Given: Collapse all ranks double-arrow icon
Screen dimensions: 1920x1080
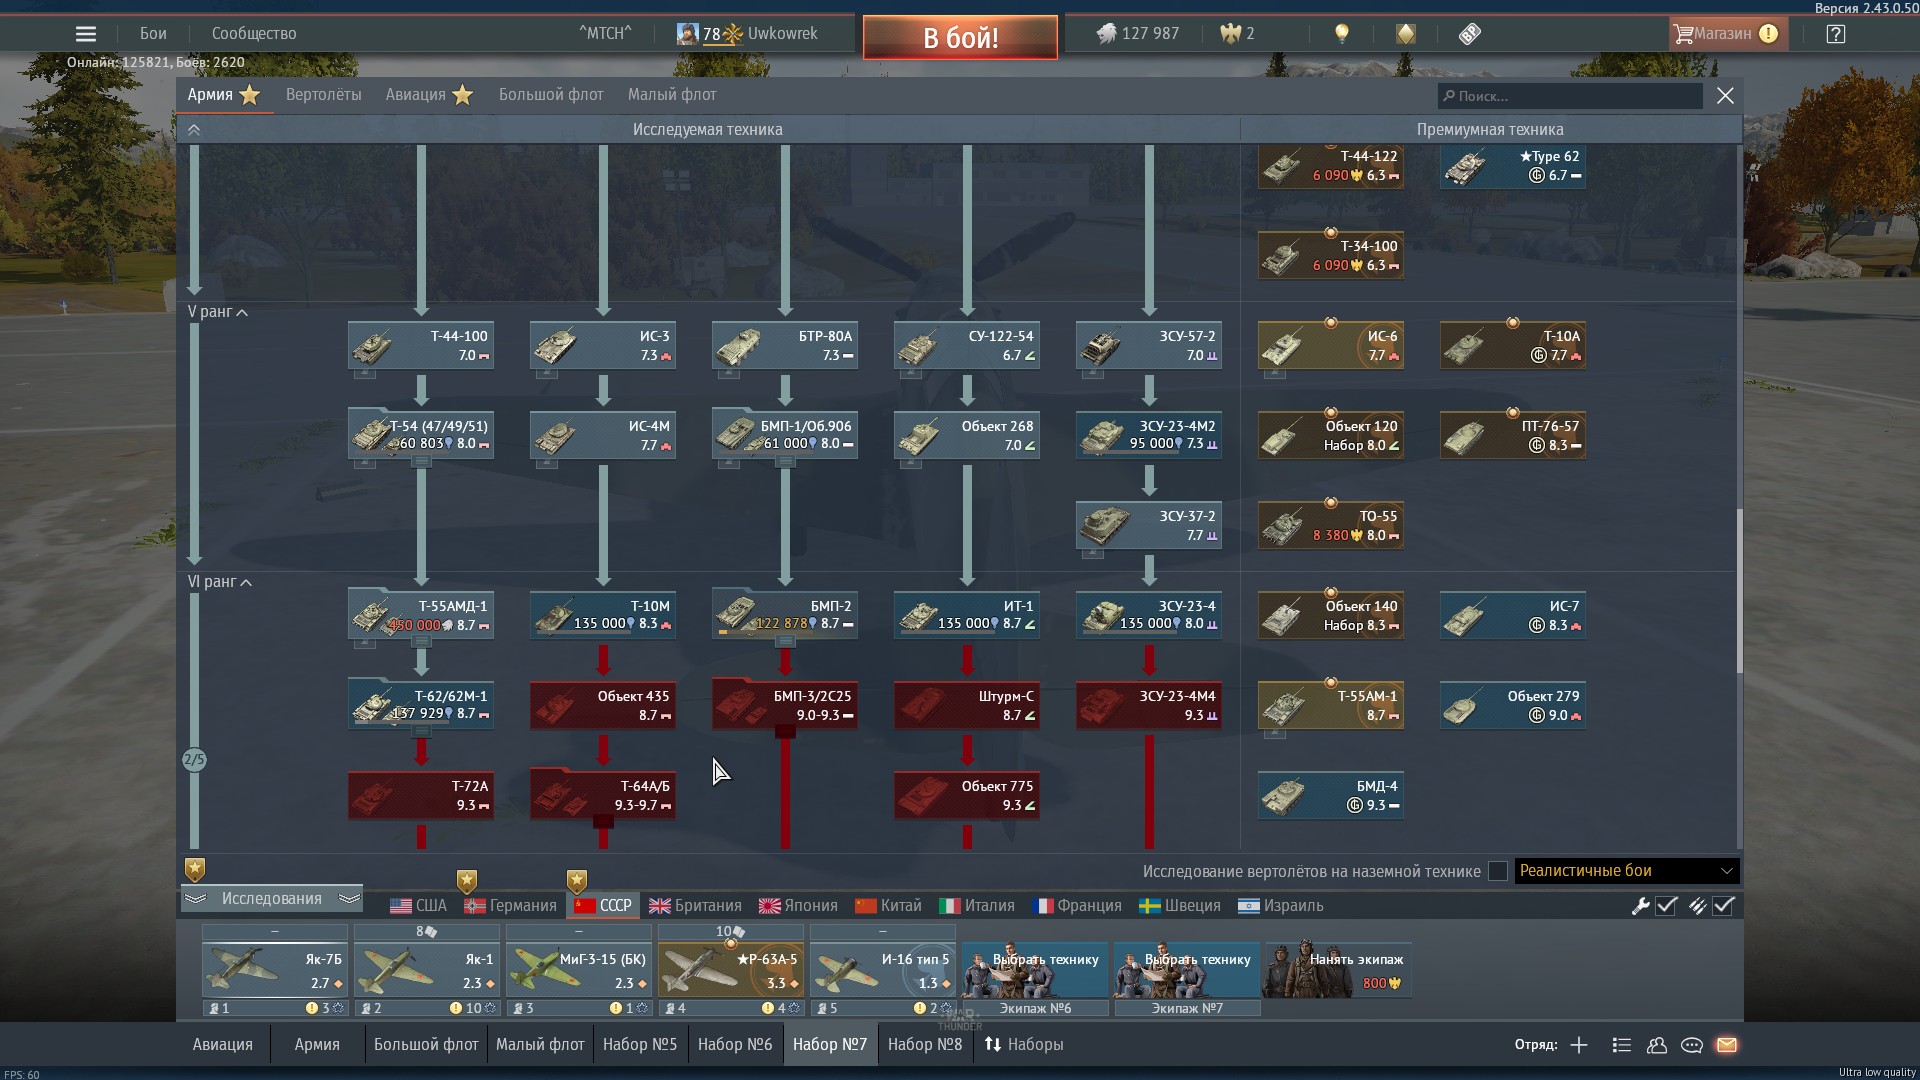Looking at the screenshot, I should (194, 130).
